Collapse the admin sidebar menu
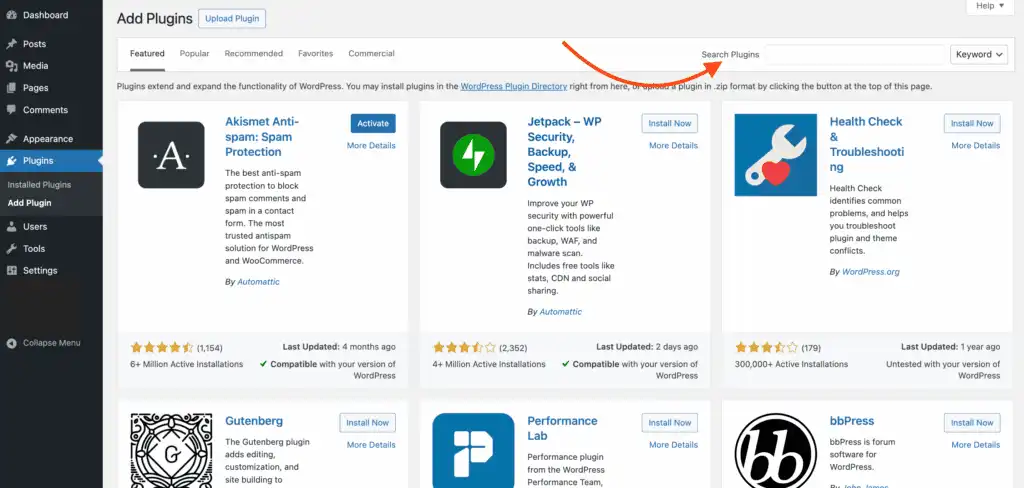This screenshot has height=488, width=1024. tap(51, 343)
